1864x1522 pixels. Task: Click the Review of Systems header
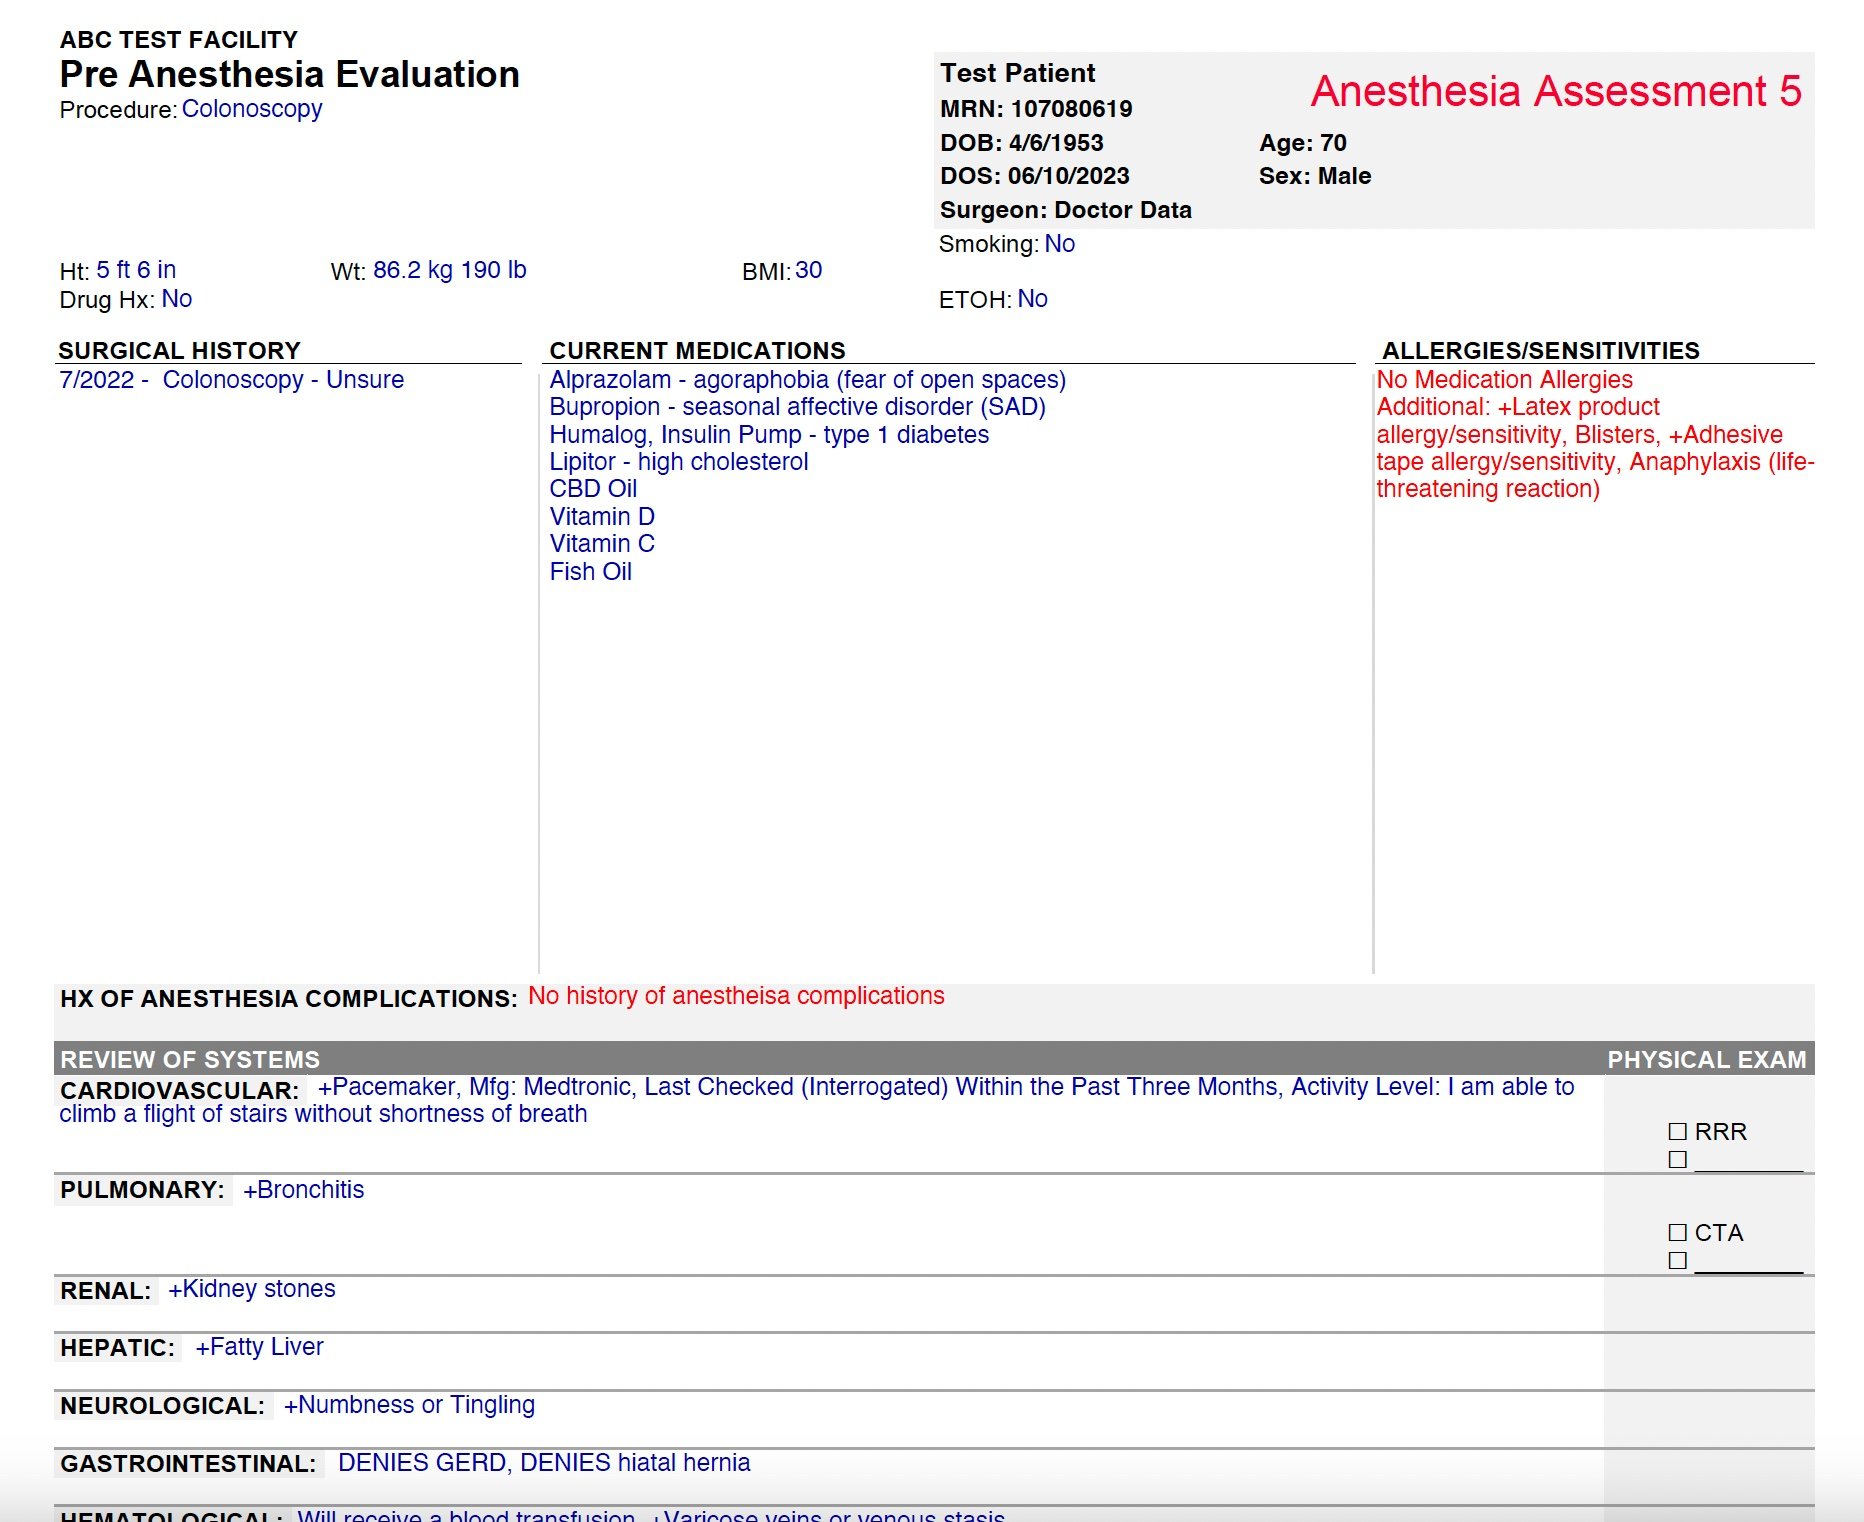(190, 1059)
